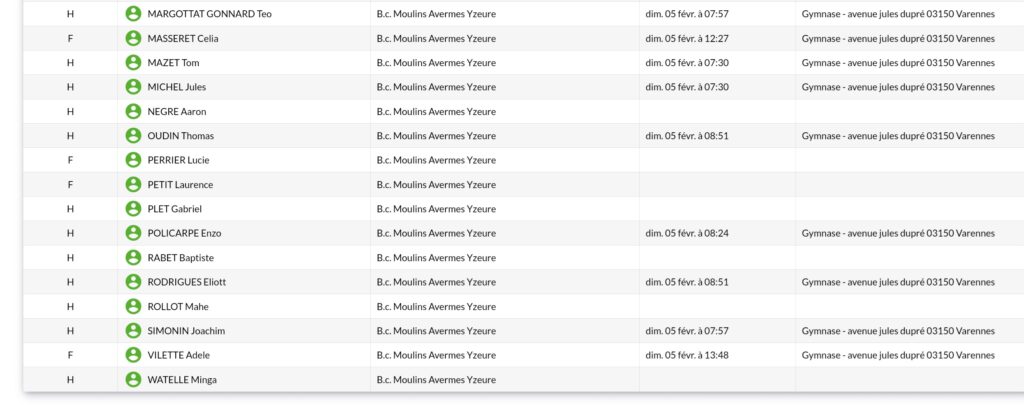Open MARGOTTAT GONNARD Teo's profile icon
The width and height of the screenshot is (1024, 405).
click(133, 14)
